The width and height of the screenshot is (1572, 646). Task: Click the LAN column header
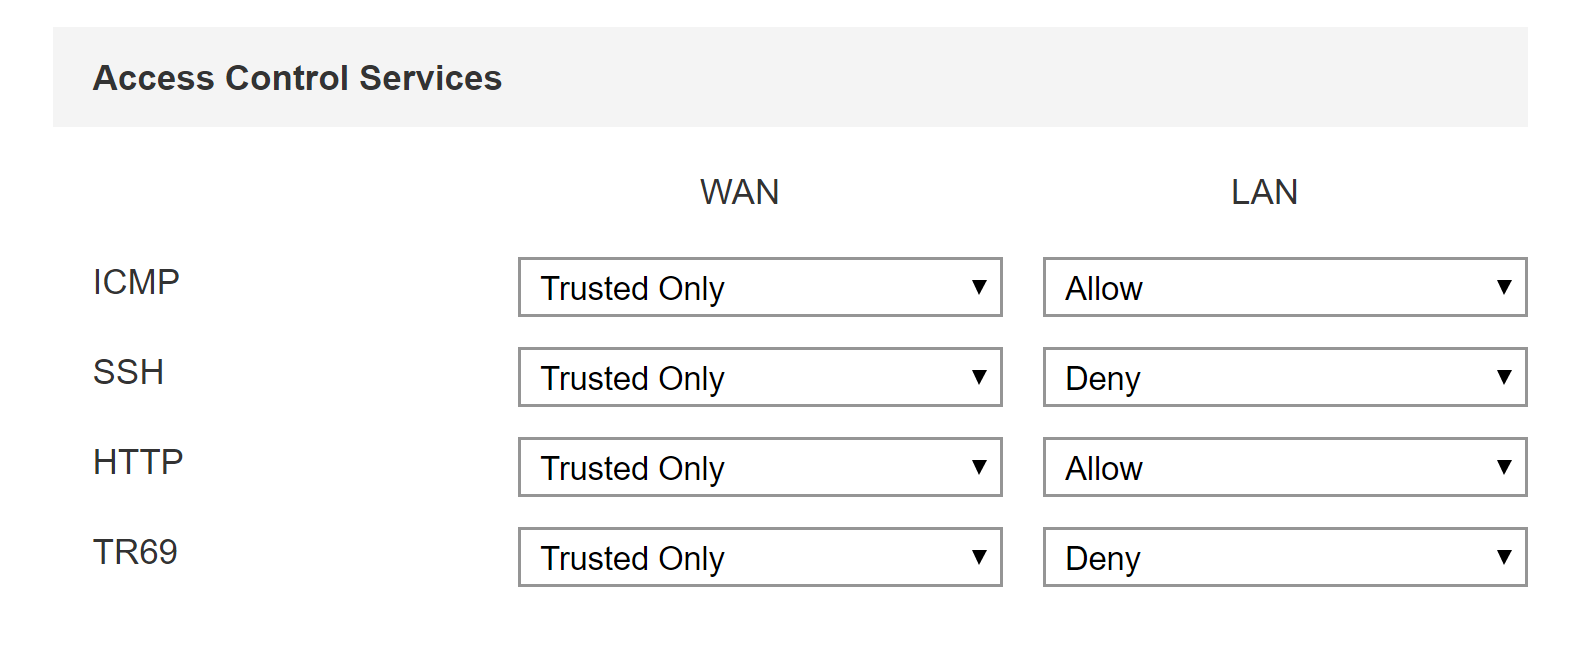click(1264, 192)
